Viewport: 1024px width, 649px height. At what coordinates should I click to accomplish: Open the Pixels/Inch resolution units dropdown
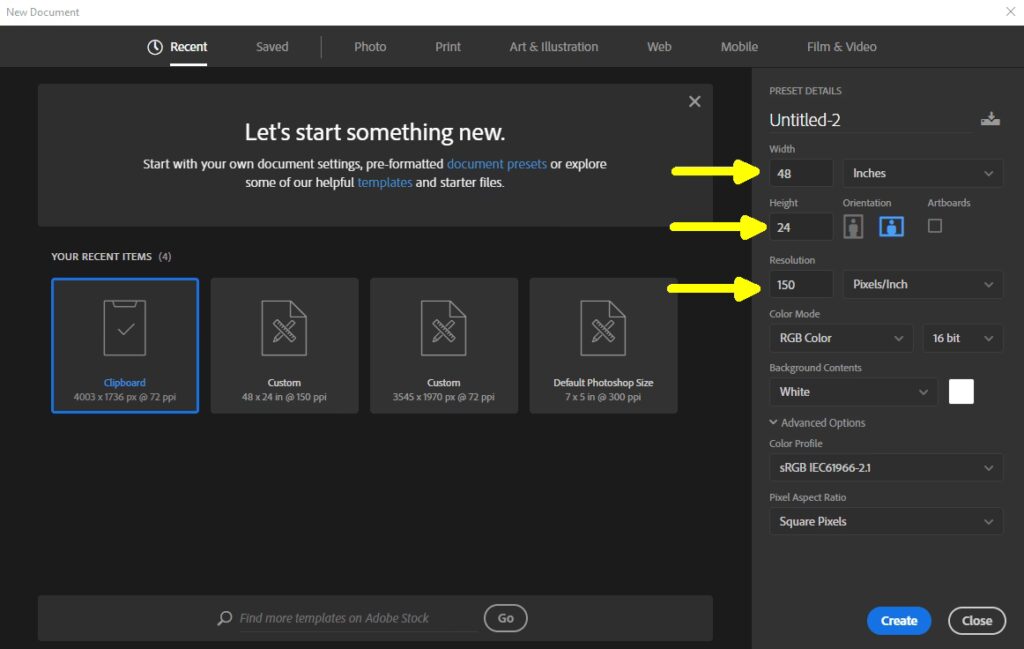(922, 284)
